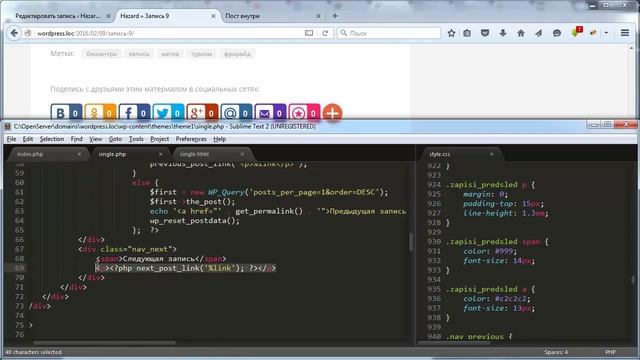The width and height of the screenshot is (640, 360).
Task: Open the Firefox downloads arrow
Action: (x=503, y=33)
